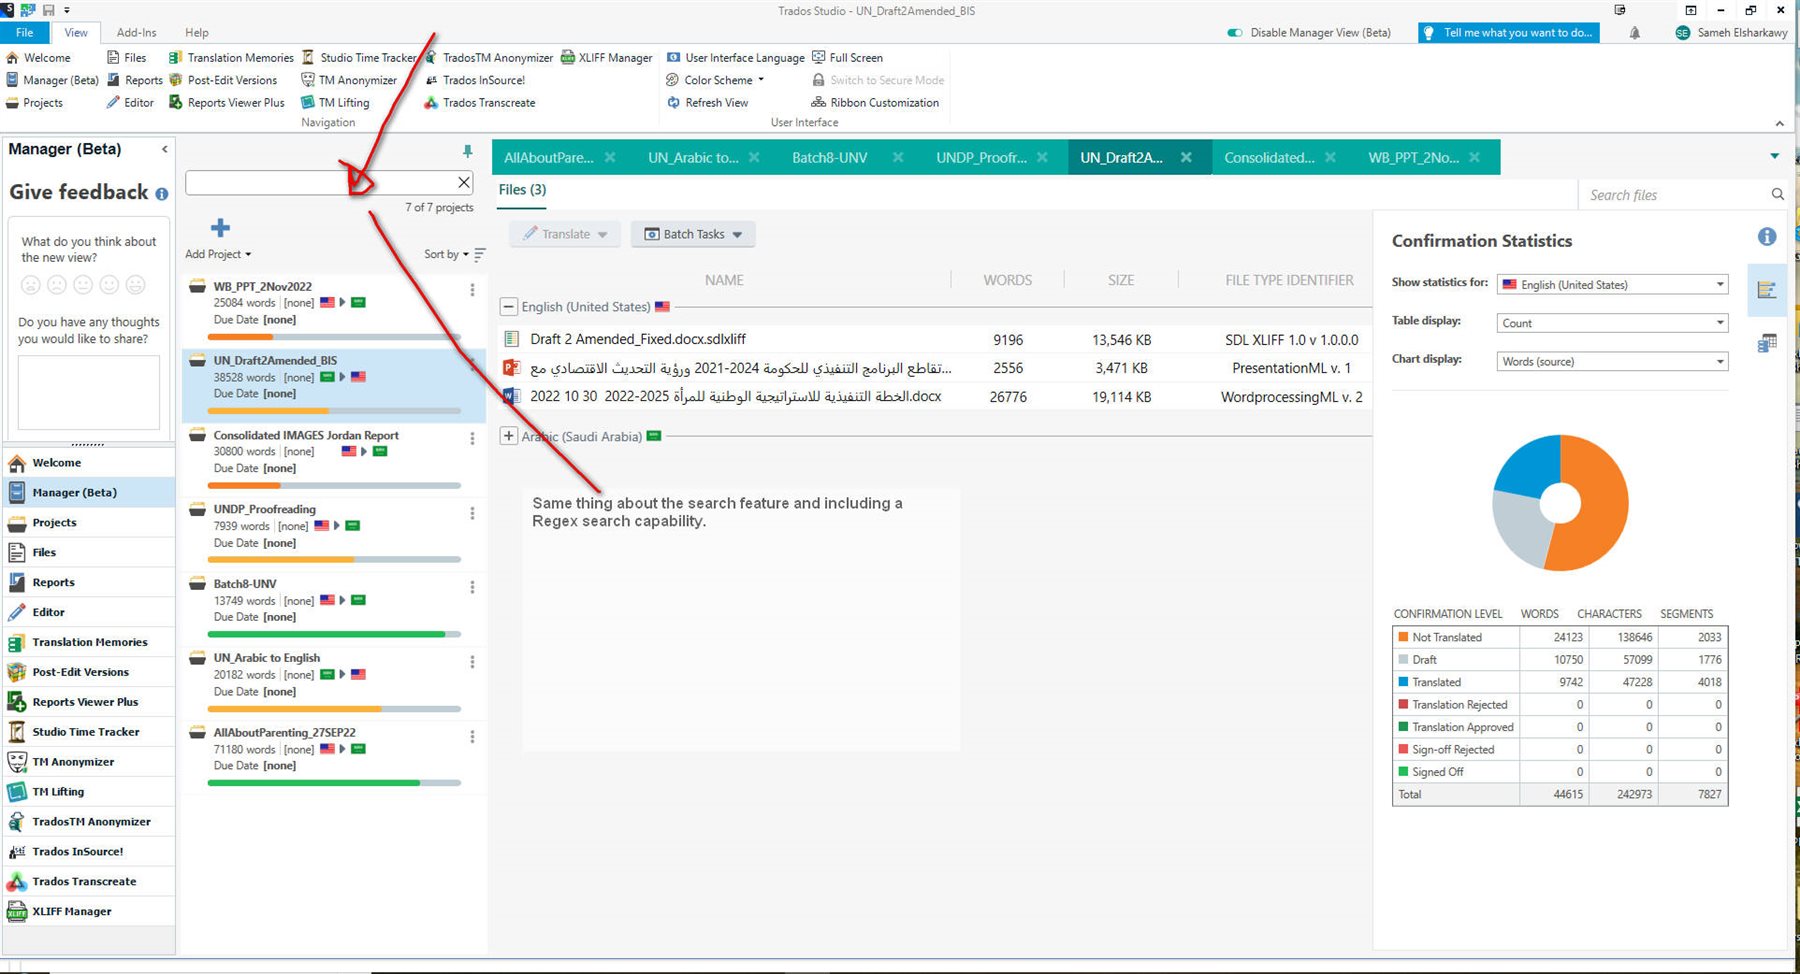Toggle Disable Manager View (Beta) switch
The image size is (1800, 974).
[x=1235, y=33]
